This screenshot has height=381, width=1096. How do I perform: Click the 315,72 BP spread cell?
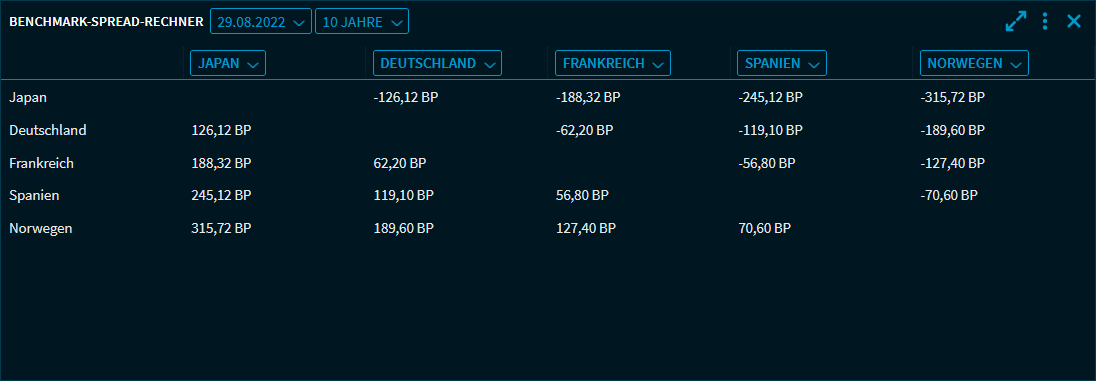point(221,228)
